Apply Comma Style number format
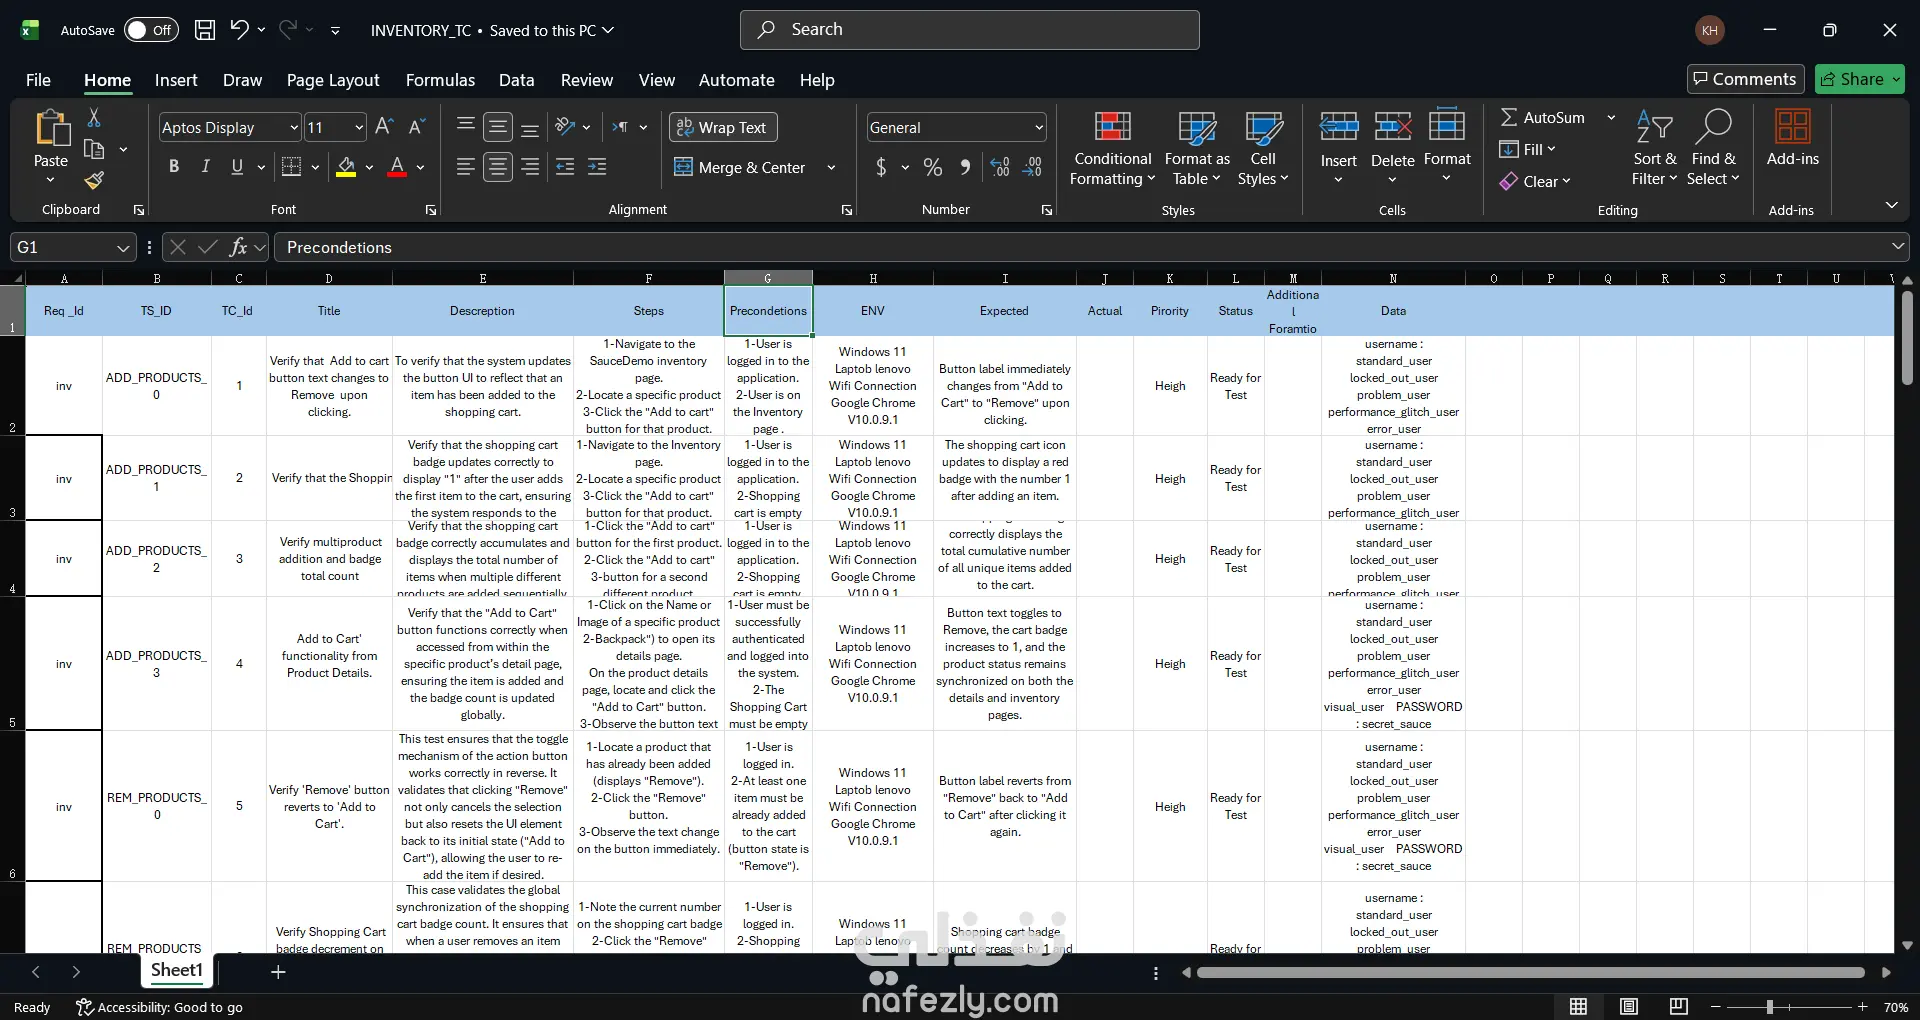Image resolution: width=1920 pixels, height=1020 pixels. tap(965, 167)
